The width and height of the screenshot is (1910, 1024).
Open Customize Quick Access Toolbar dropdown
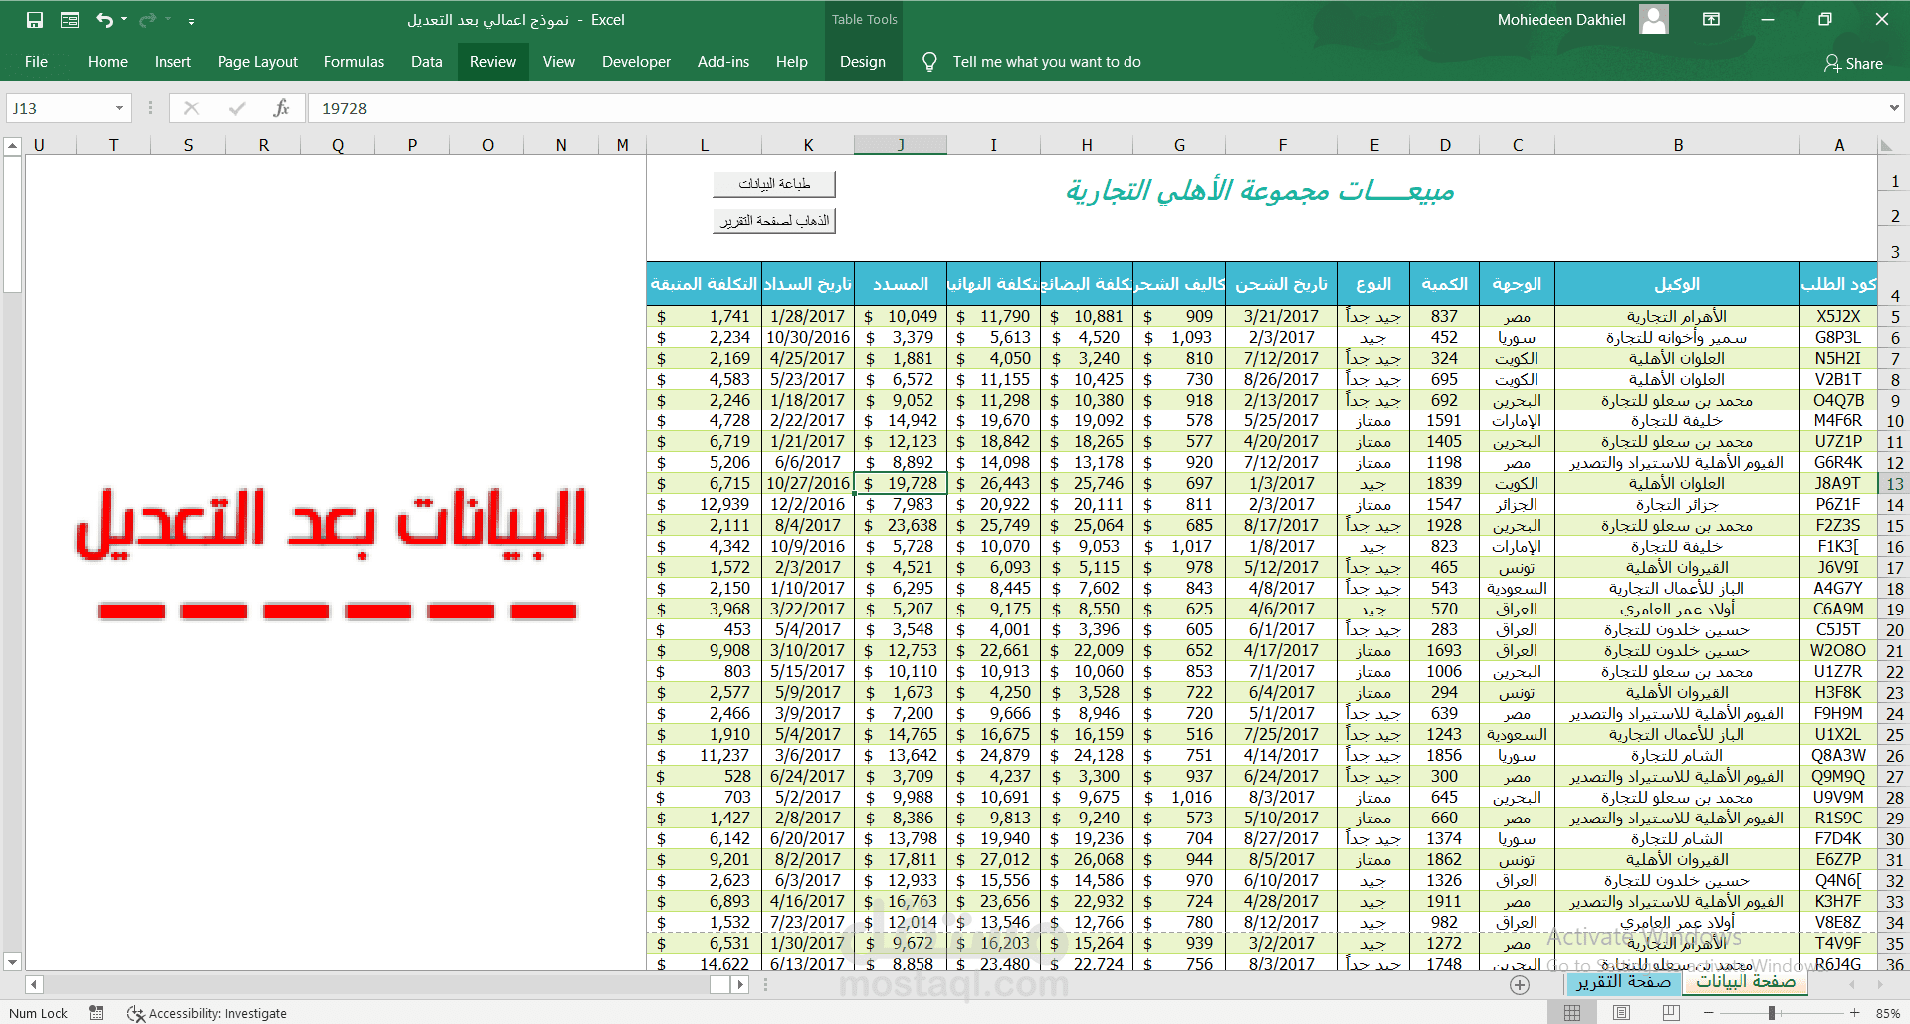[x=191, y=20]
